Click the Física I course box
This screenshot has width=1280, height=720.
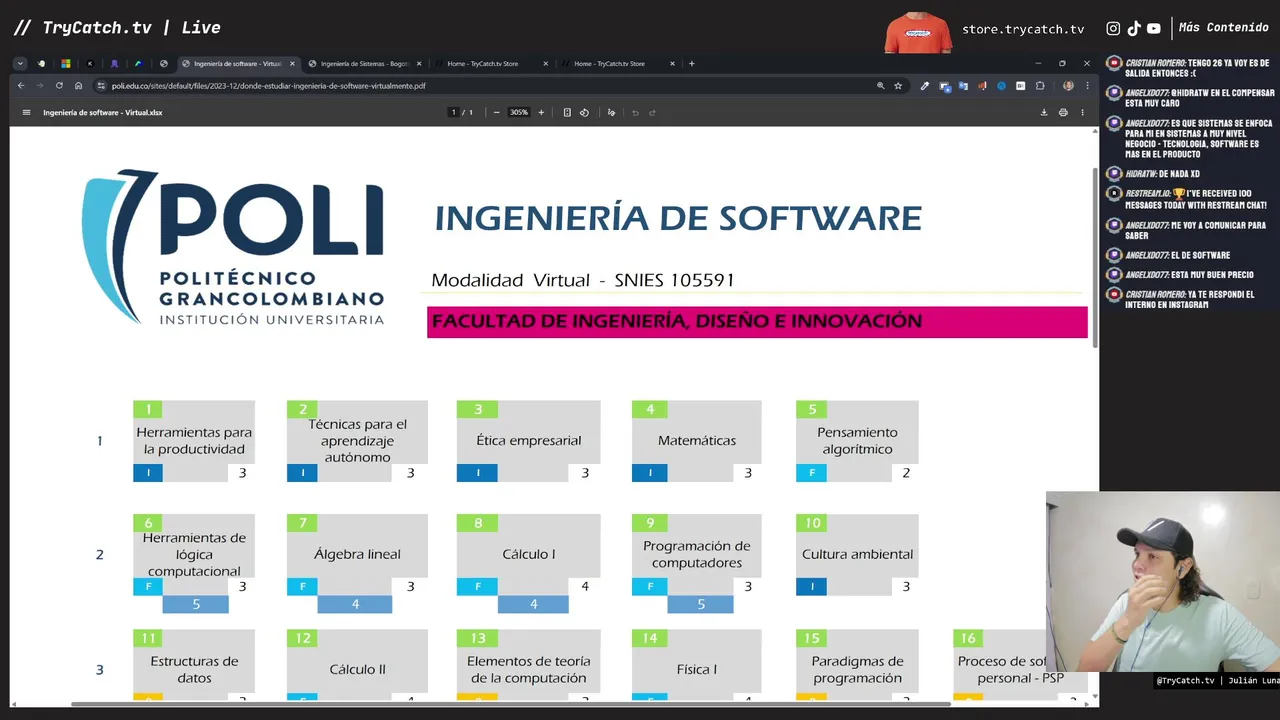click(697, 665)
